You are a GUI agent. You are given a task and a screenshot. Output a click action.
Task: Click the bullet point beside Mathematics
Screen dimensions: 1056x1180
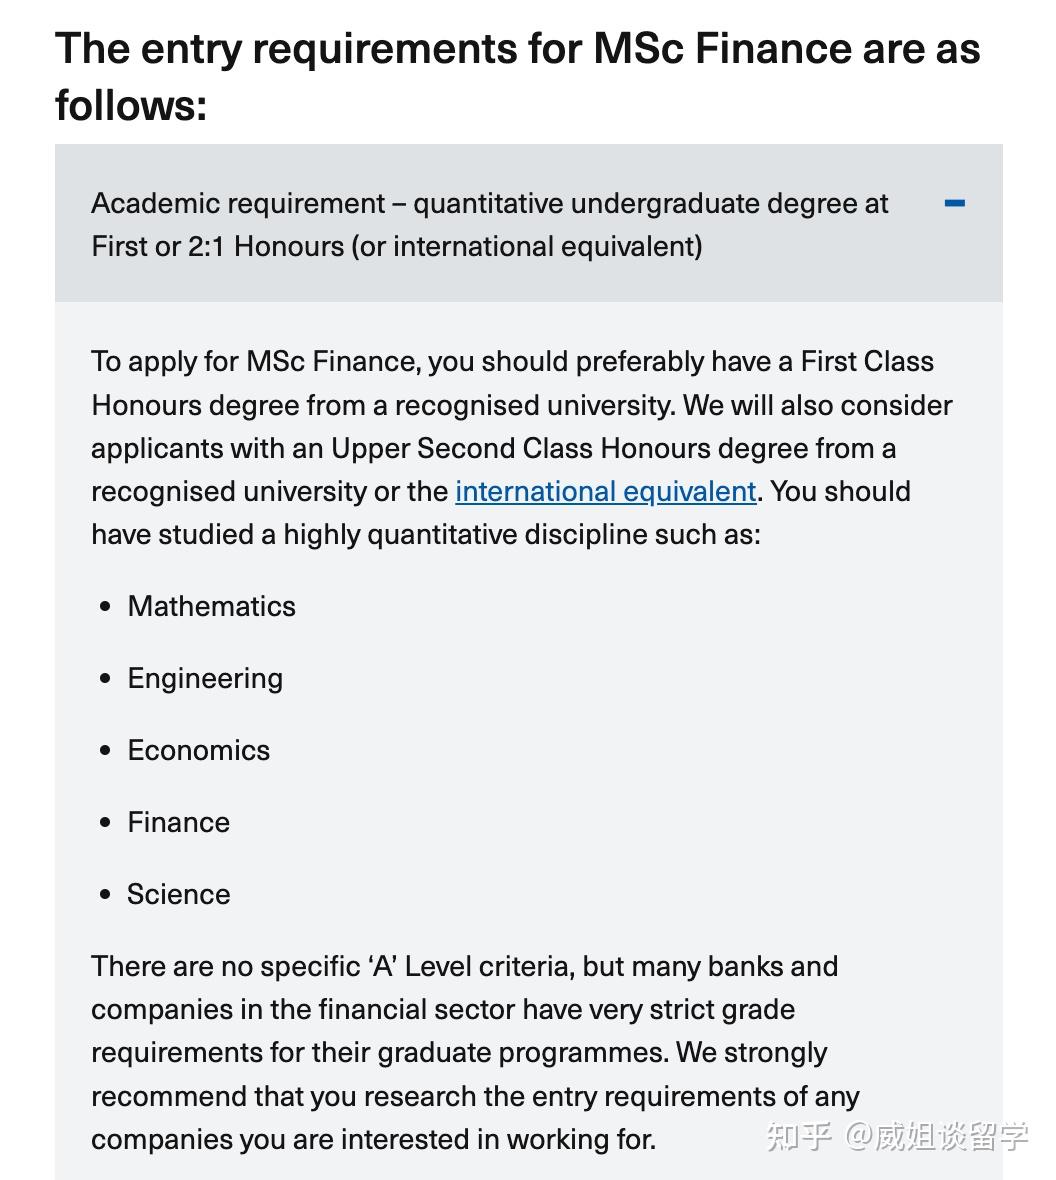pos(104,606)
